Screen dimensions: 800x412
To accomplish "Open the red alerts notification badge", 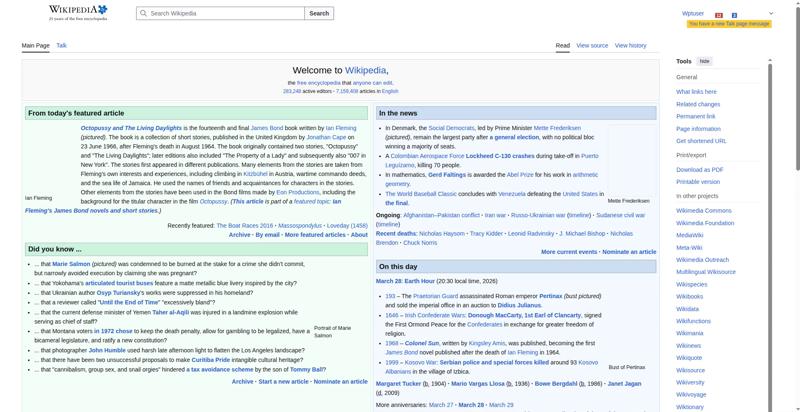I will click(x=720, y=14).
